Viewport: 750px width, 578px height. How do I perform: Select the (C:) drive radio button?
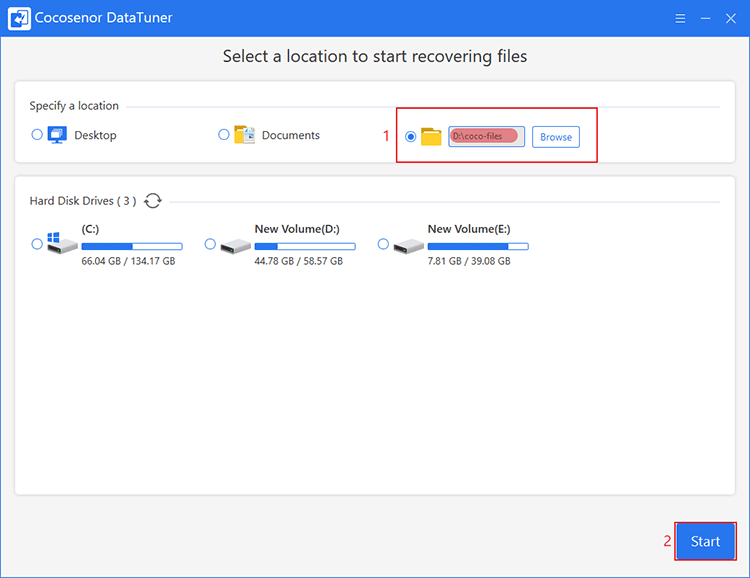(x=37, y=244)
